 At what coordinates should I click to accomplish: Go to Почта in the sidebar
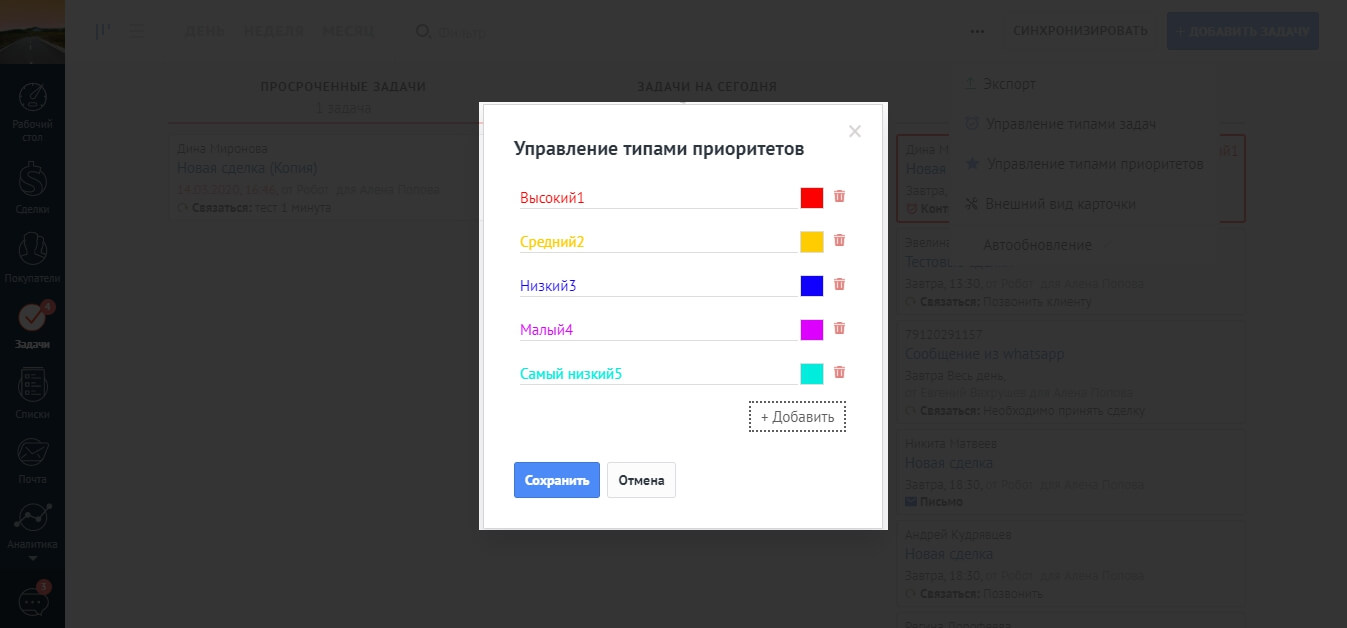coord(33,460)
